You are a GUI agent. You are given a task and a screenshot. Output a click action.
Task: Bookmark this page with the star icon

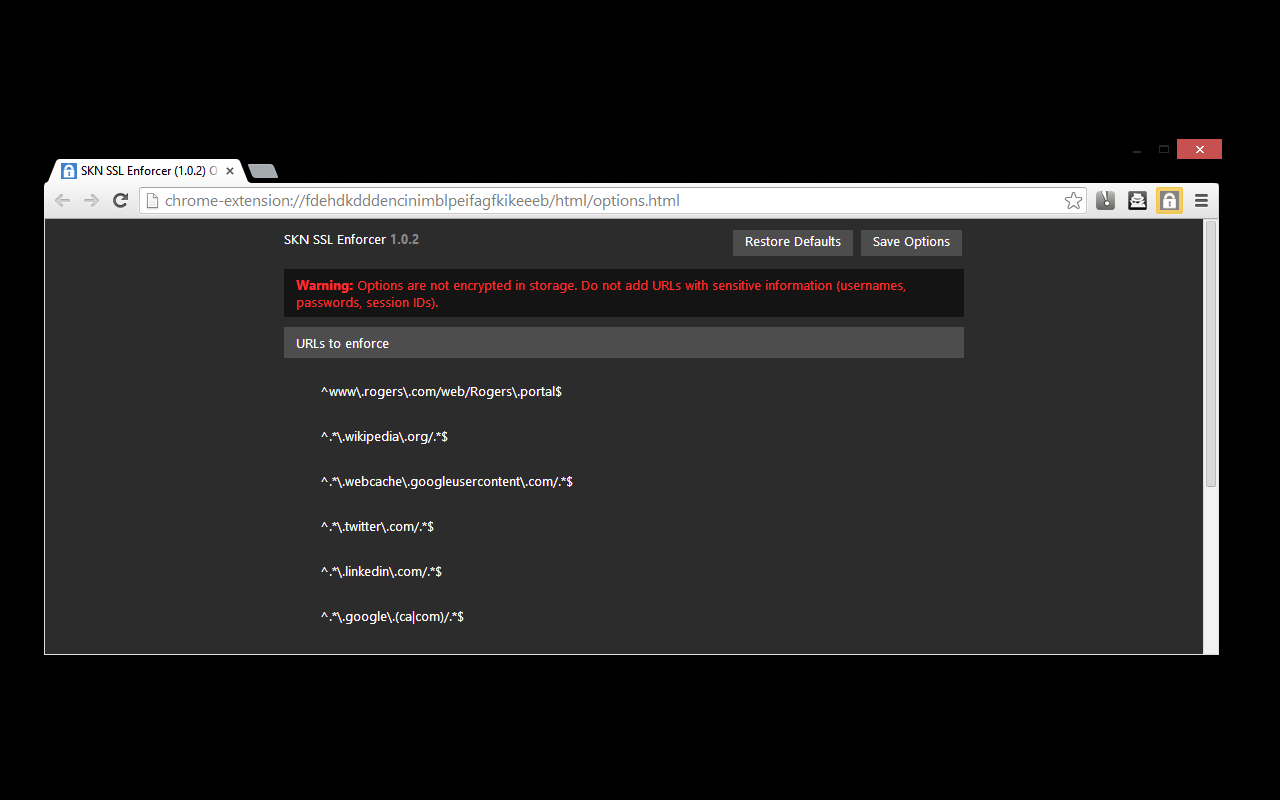coord(1073,201)
